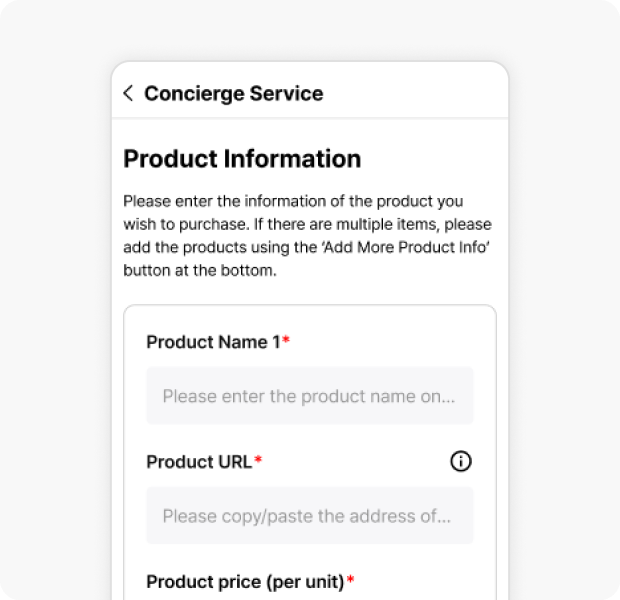Click the 'button at the bottom.' description line
Viewport: 620px width, 600px height.
point(199,270)
